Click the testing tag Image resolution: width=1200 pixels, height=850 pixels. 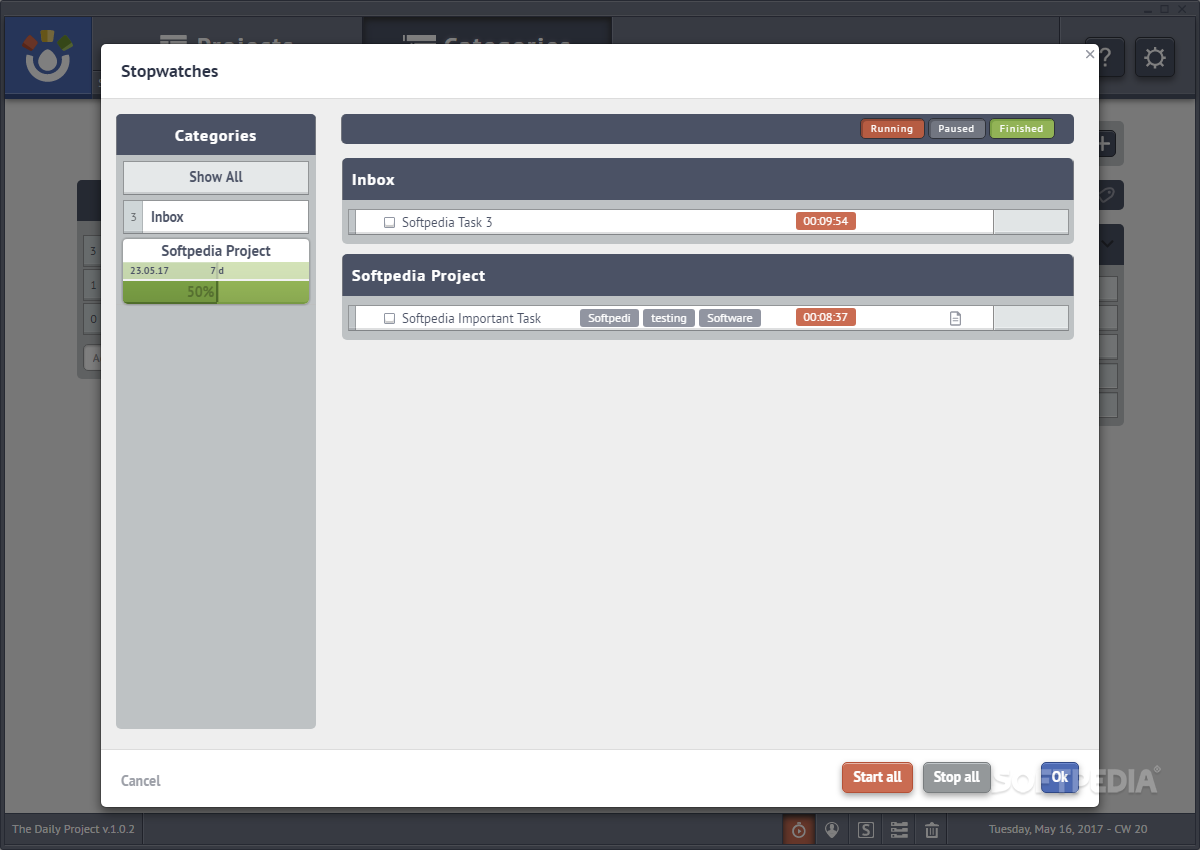click(x=669, y=318)
